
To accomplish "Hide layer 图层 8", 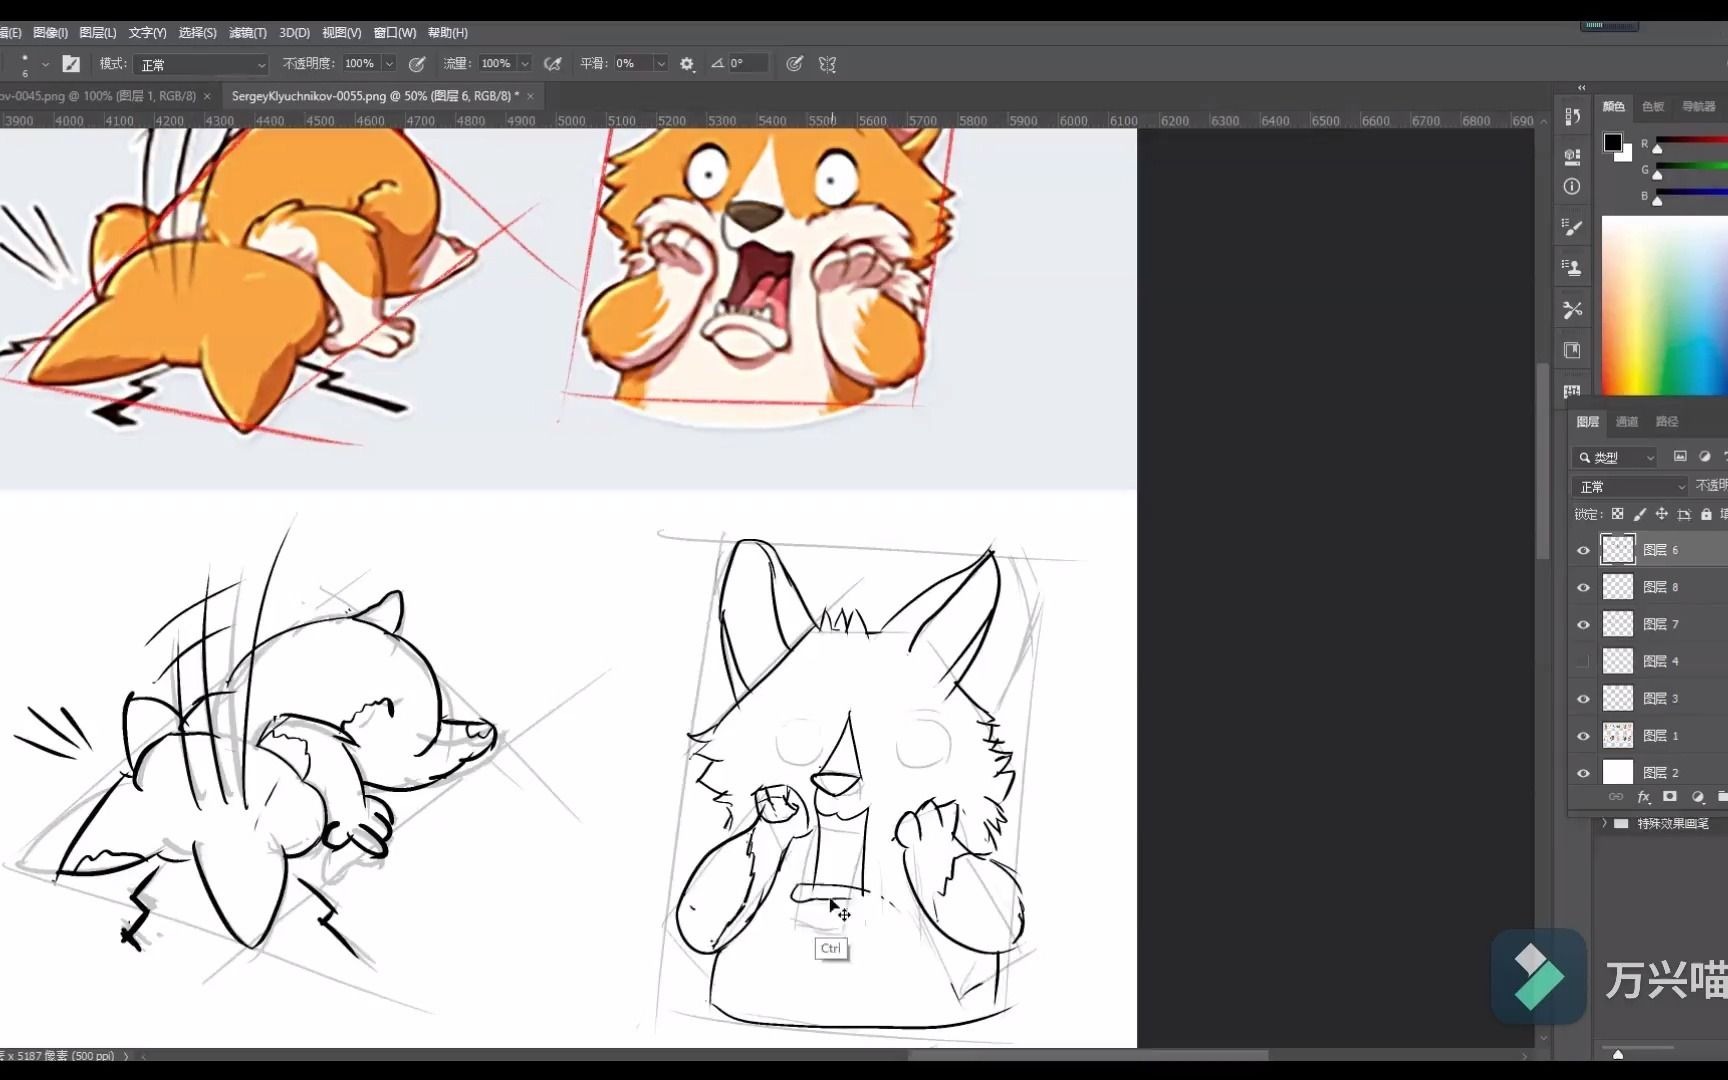I will coord(1583,587).
